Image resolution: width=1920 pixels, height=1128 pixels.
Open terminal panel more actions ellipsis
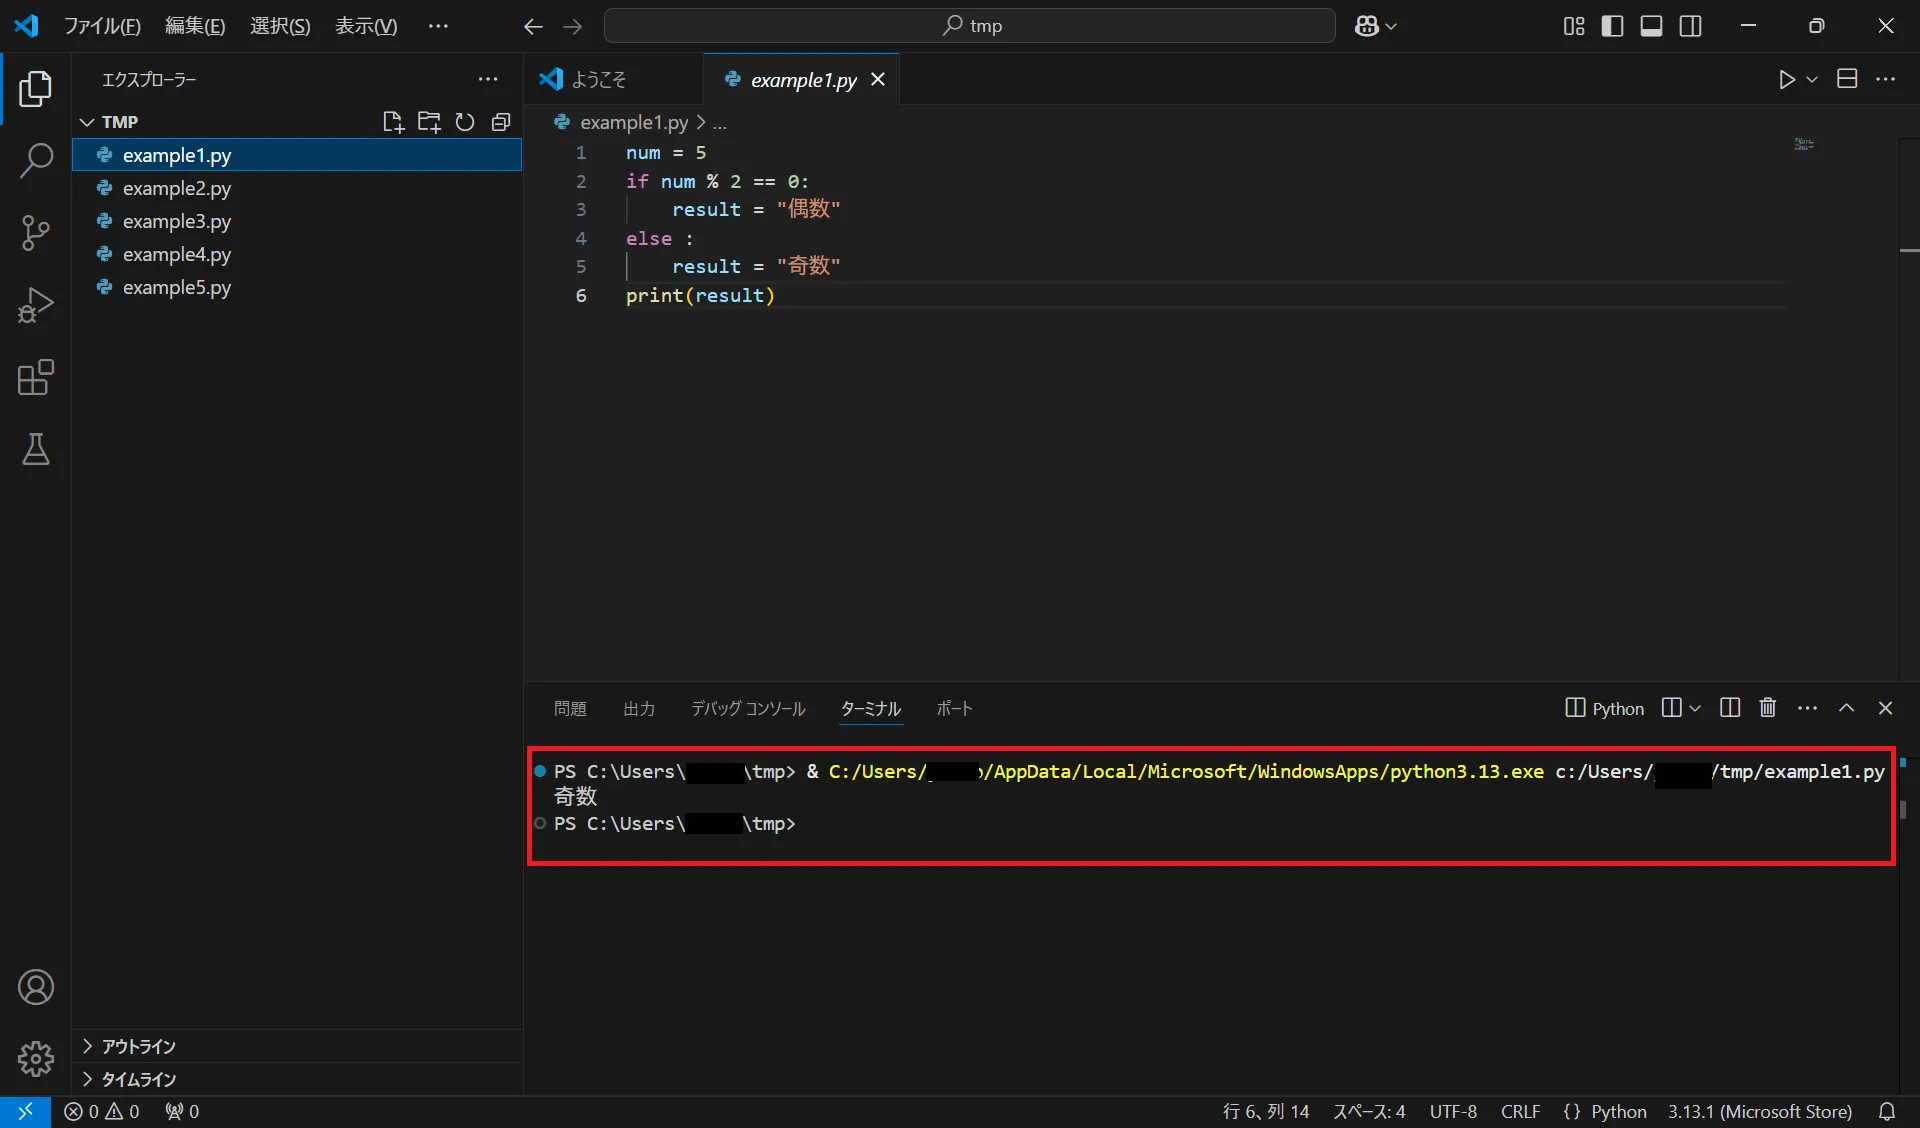1807,708
